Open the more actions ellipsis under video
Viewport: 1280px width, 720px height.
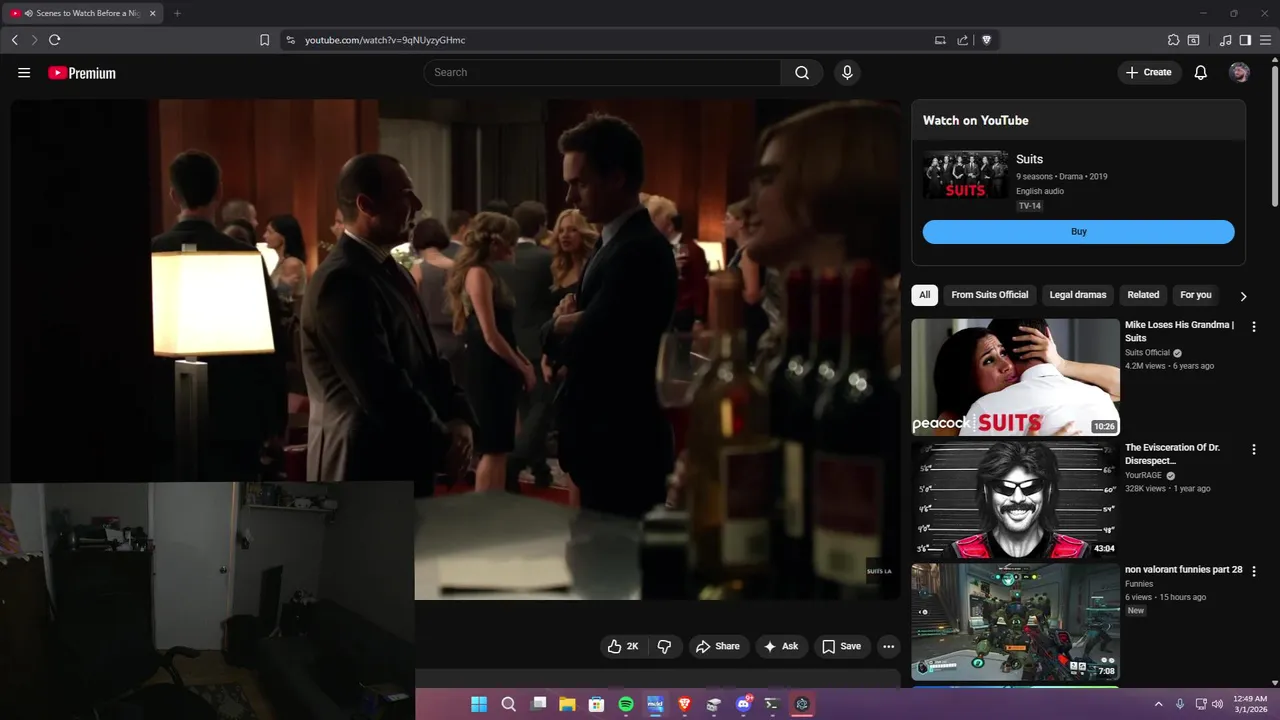pos(888,646)
